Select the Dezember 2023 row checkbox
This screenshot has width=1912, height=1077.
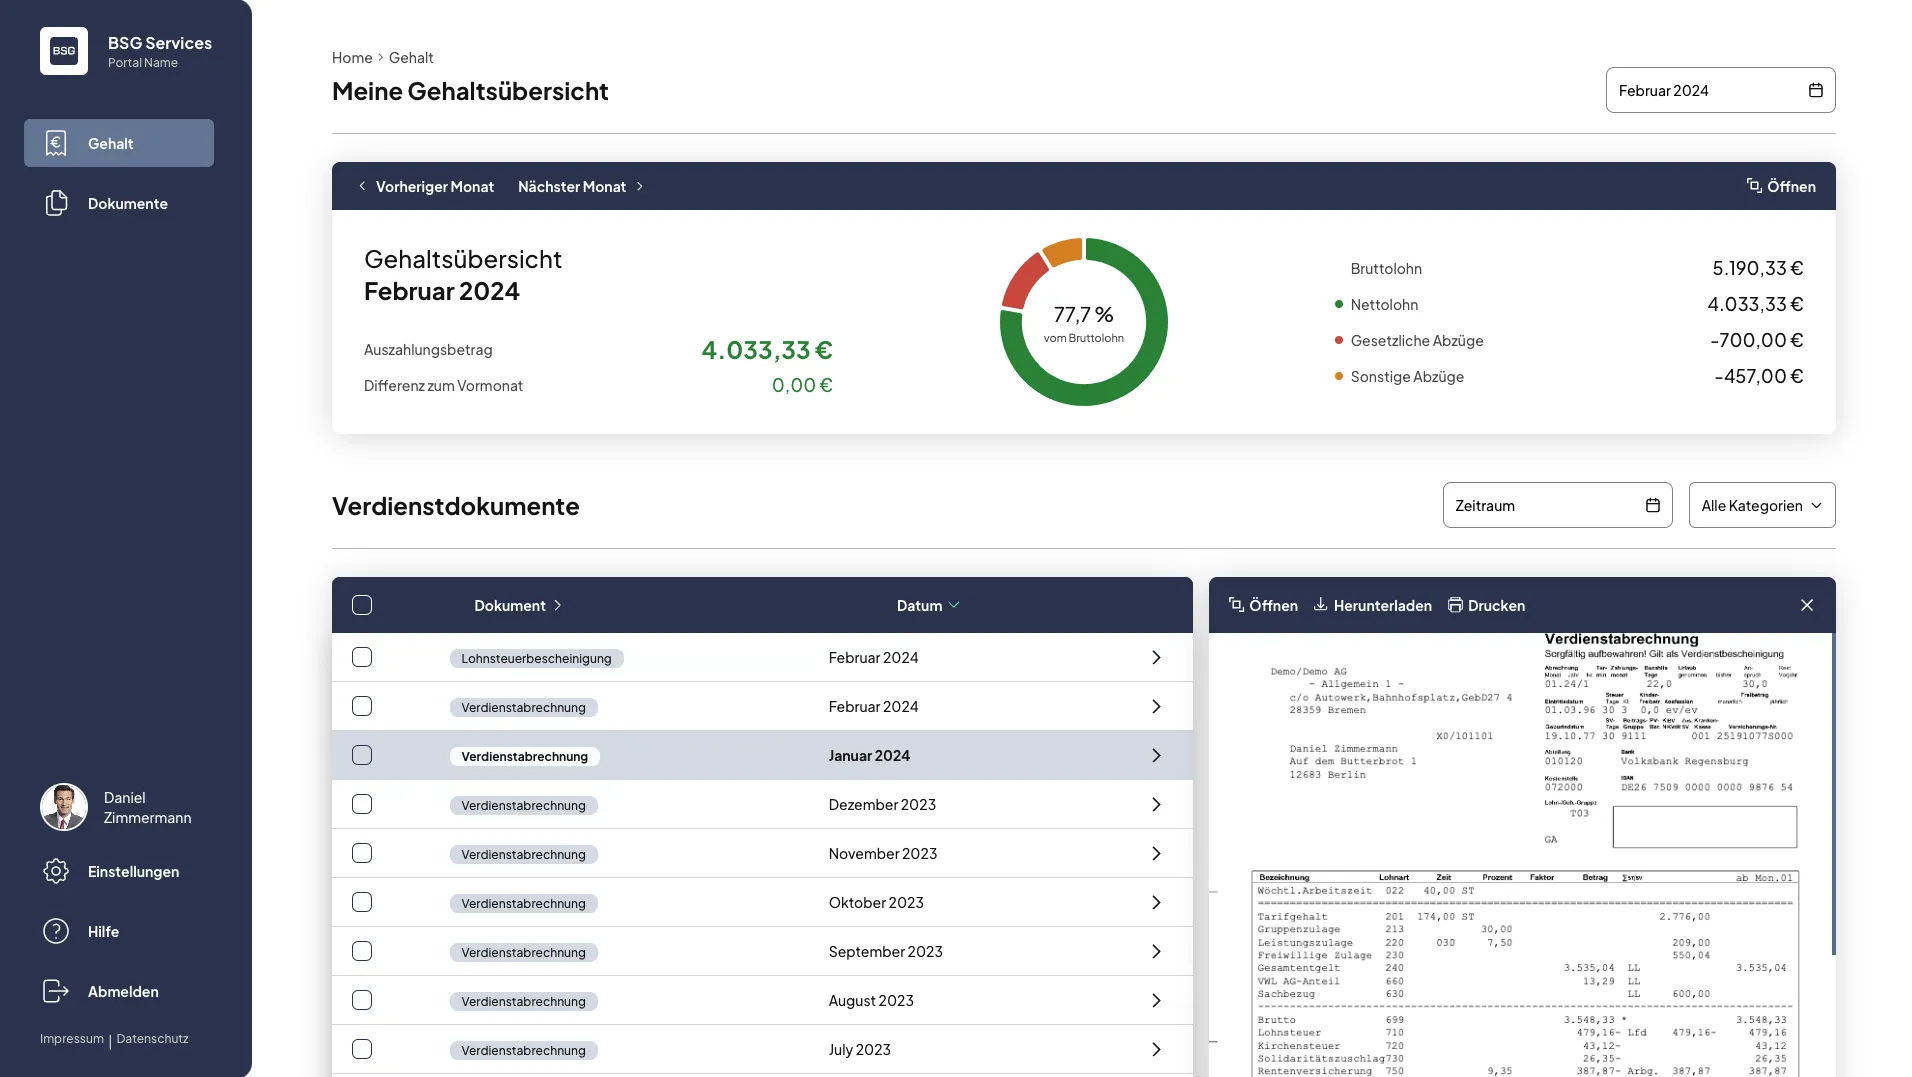362,804
